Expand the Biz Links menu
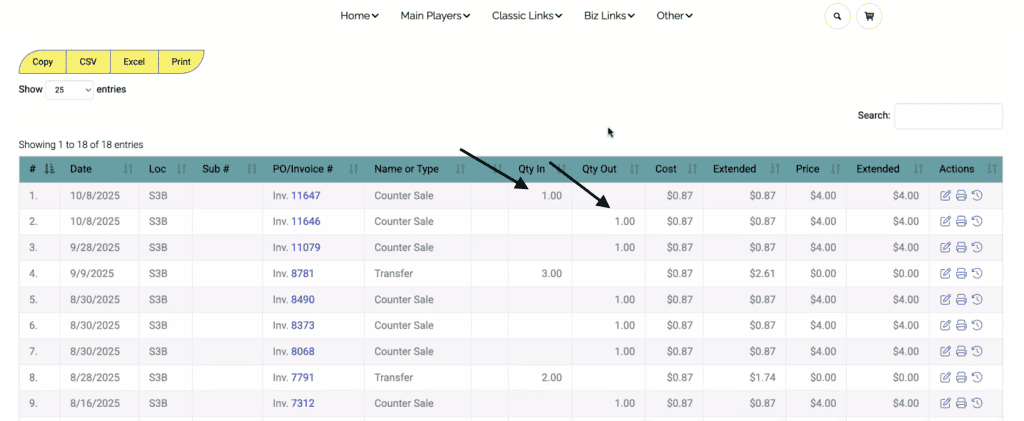1024x421 pixels. 609,16
